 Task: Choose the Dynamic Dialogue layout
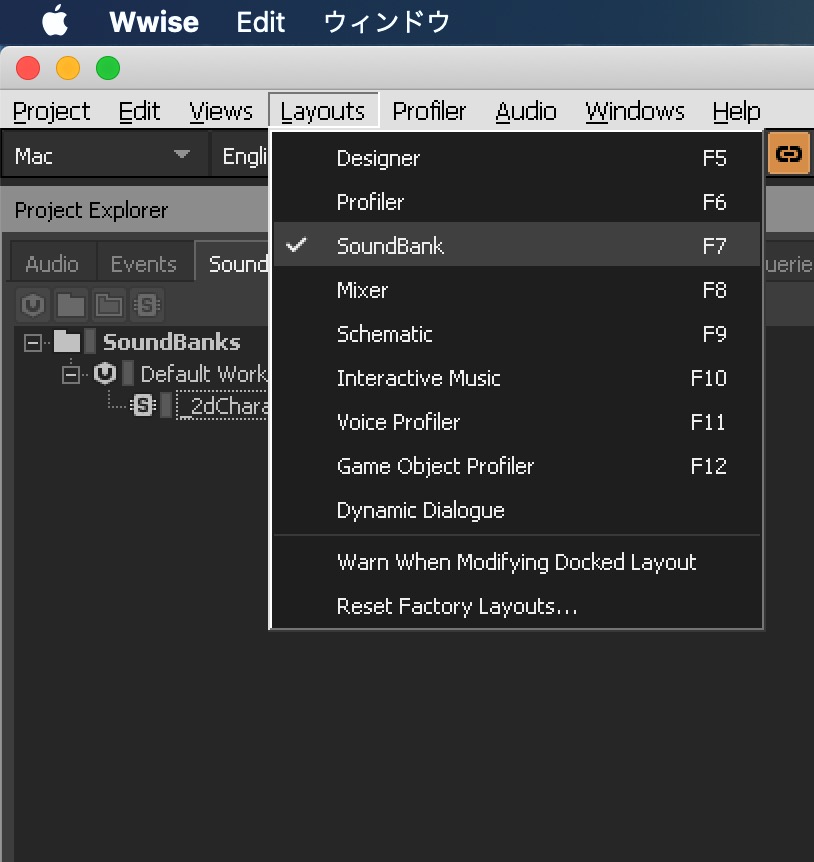[517, 510]
